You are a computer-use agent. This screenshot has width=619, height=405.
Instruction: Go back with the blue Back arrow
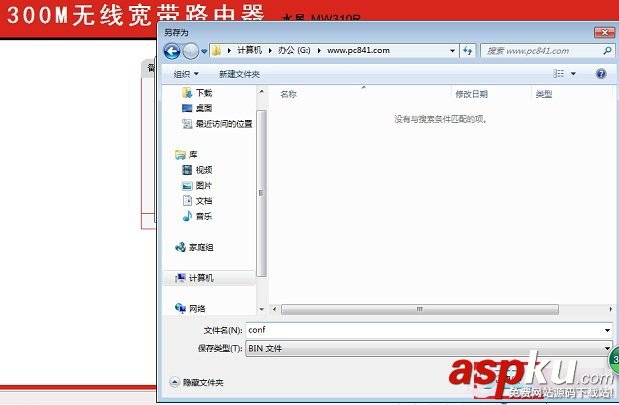click(x=172, y=51)
